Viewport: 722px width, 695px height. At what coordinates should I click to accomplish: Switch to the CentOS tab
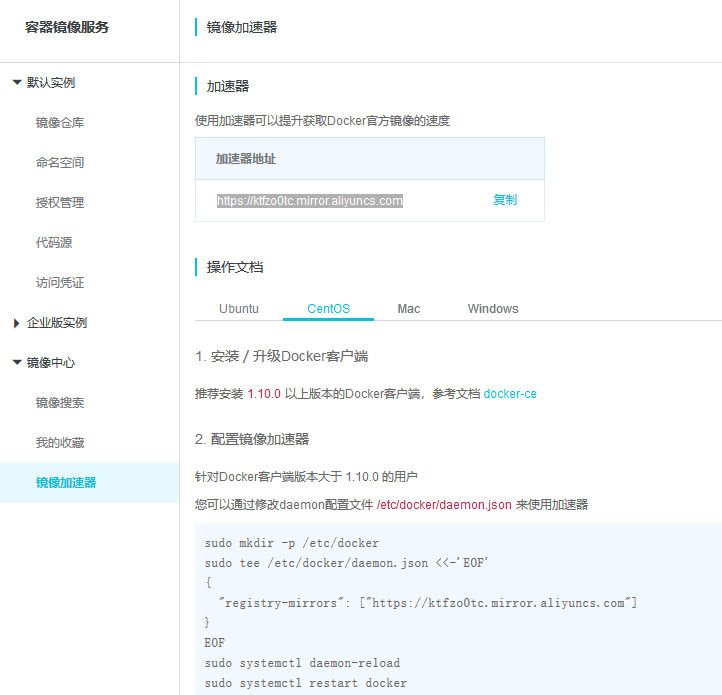tap(328, 309)
